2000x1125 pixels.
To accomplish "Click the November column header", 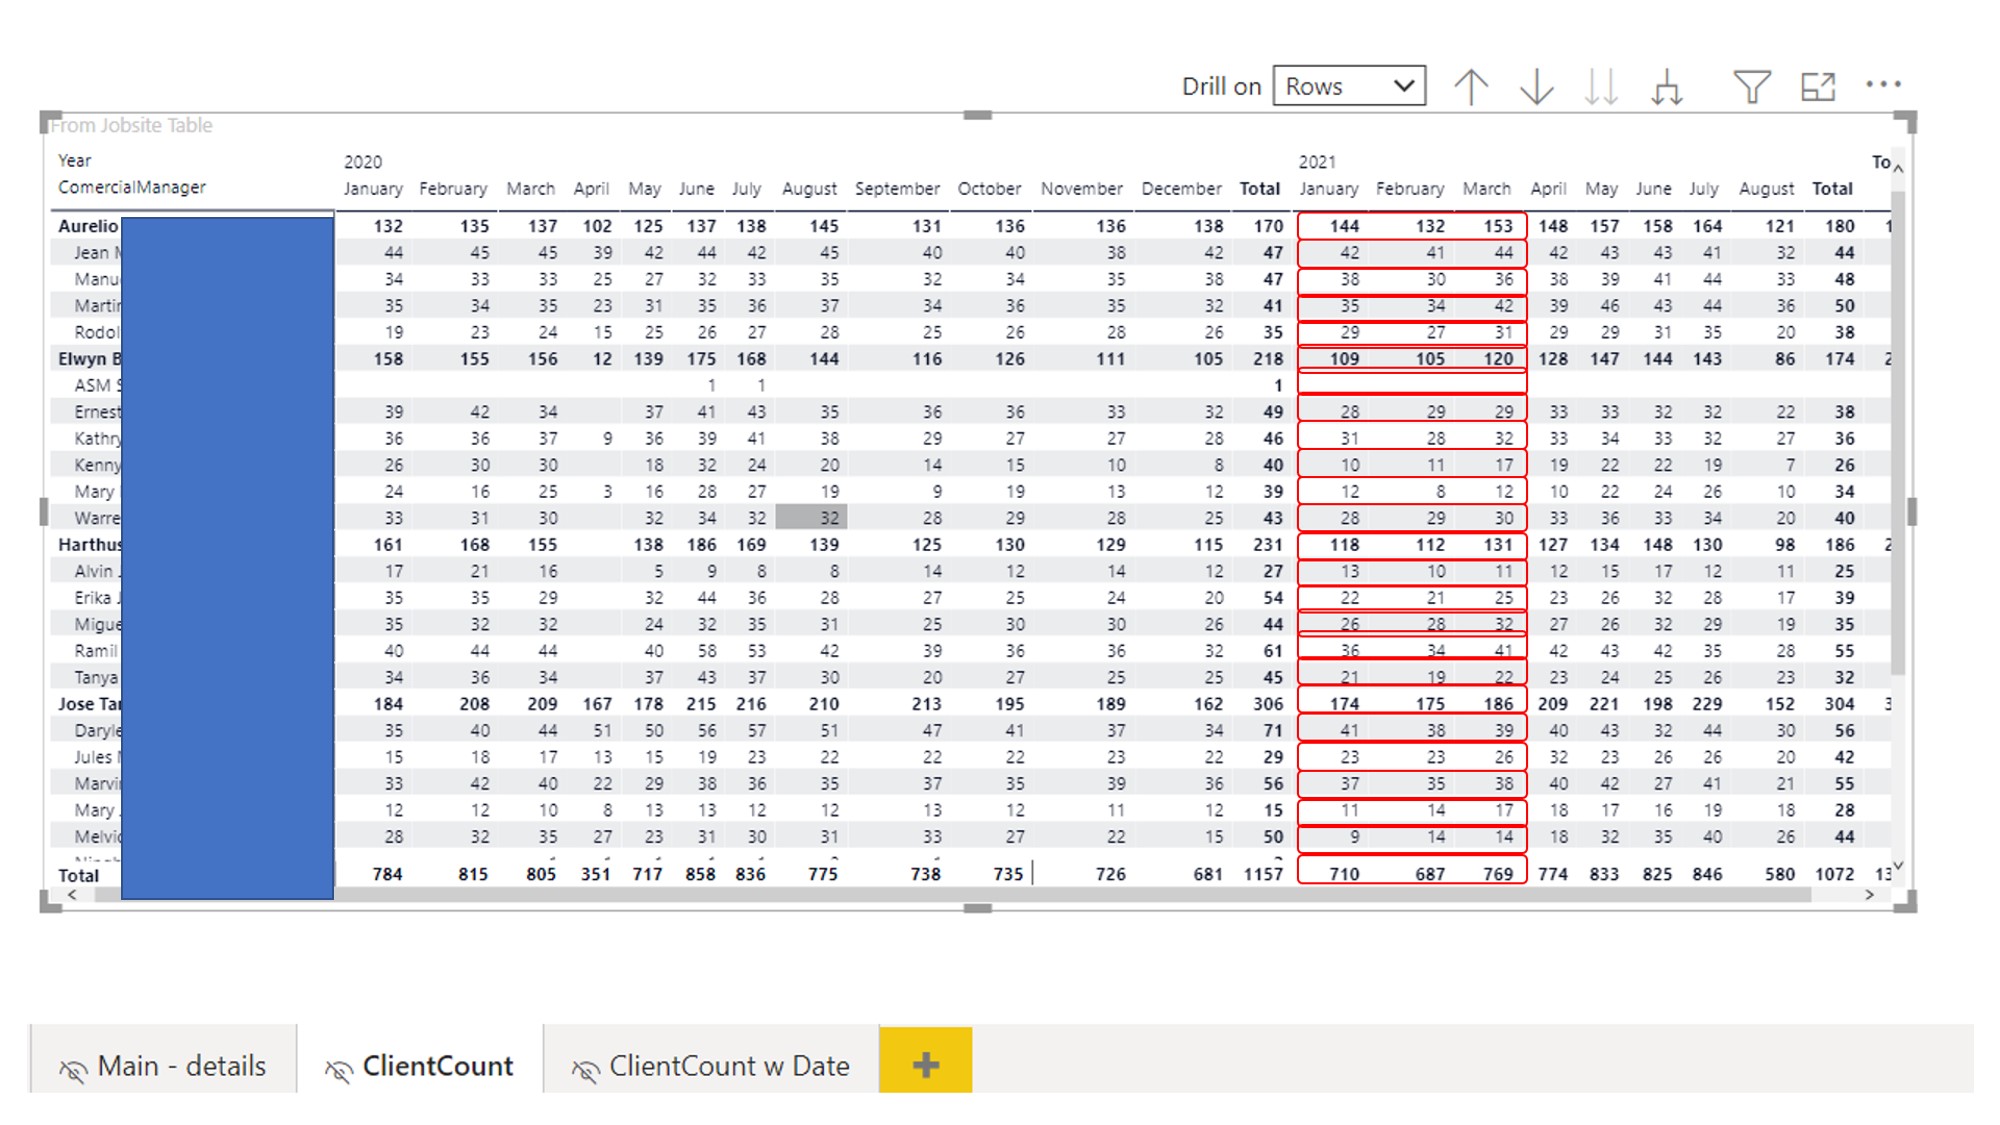I will click(1081, 188).
